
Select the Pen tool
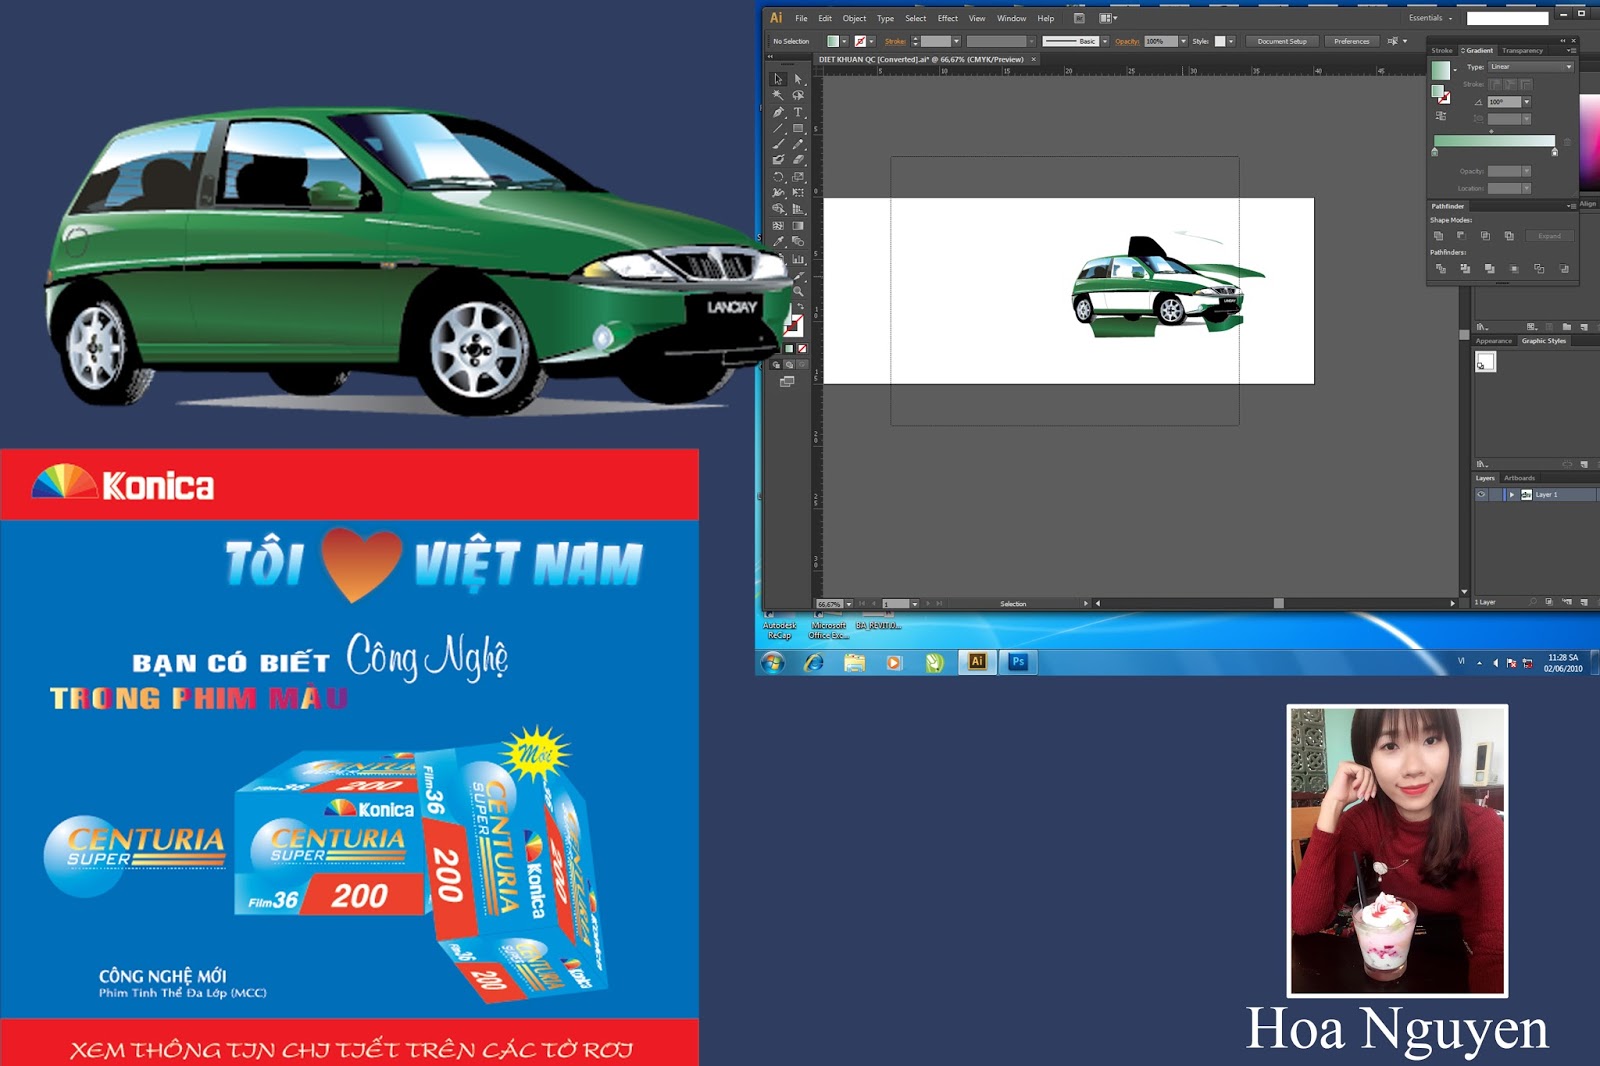pos(778,112)
